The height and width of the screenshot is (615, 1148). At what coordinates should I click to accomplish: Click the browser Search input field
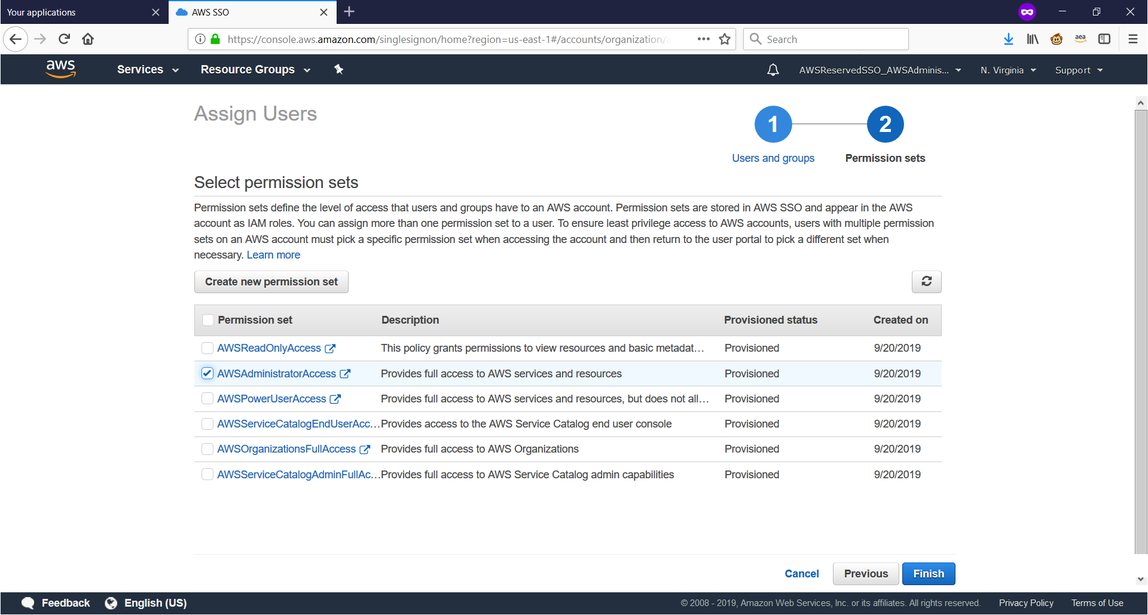pos(826,40)
